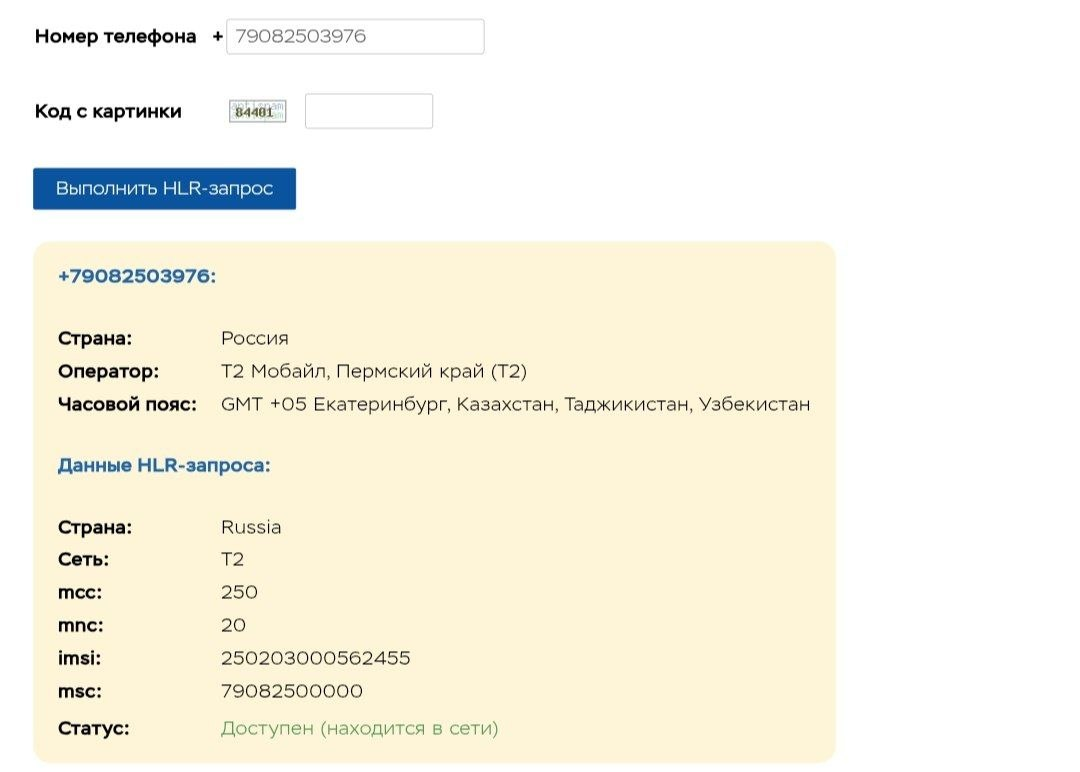Click the +79082503976 heading link

point(136,277)
